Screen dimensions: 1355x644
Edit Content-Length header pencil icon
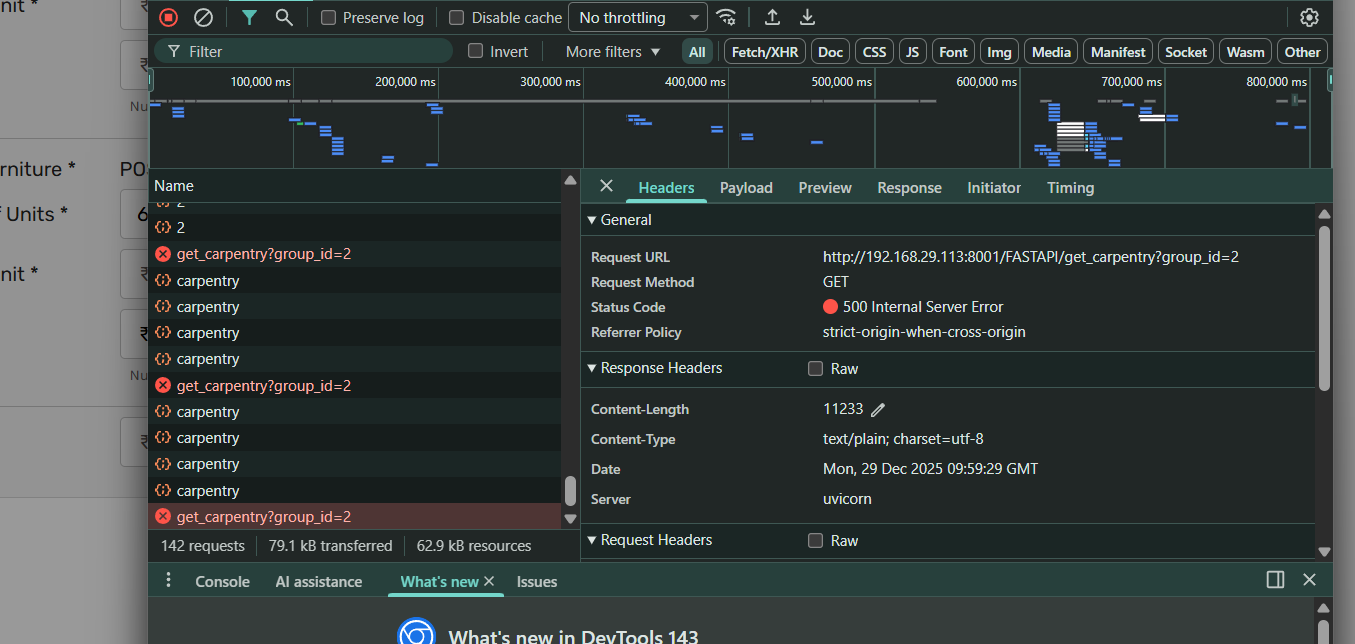[878, 409]
